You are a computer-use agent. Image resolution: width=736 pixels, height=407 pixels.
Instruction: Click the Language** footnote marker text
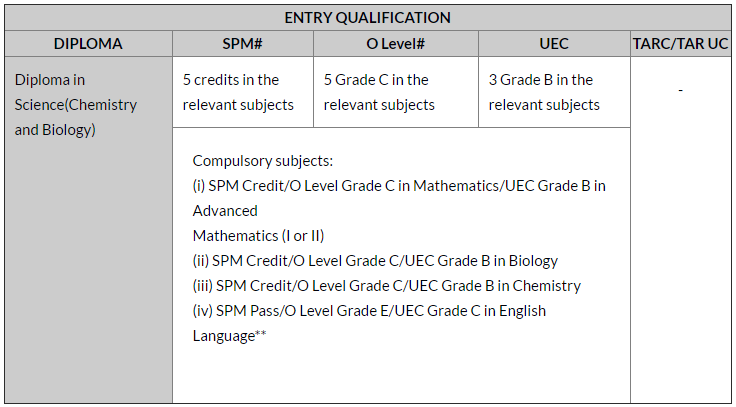[229, 336]
